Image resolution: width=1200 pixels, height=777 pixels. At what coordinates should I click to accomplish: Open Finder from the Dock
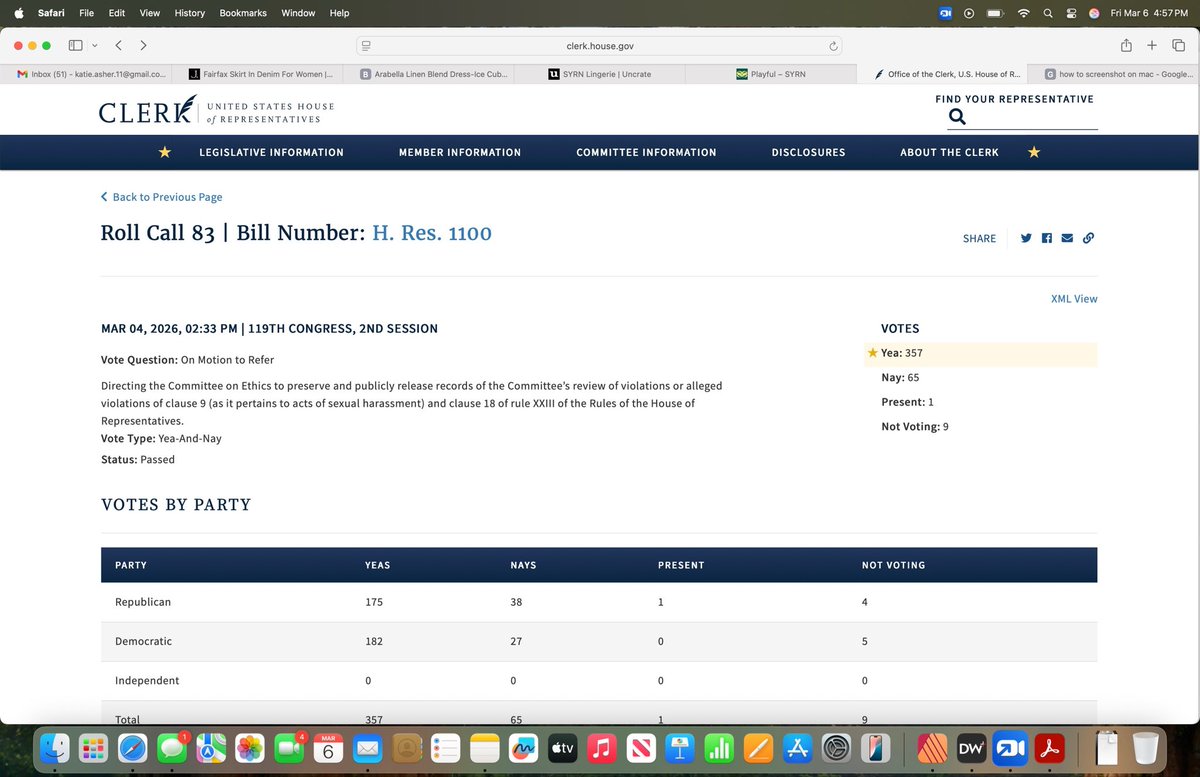(x=56, y=747)
